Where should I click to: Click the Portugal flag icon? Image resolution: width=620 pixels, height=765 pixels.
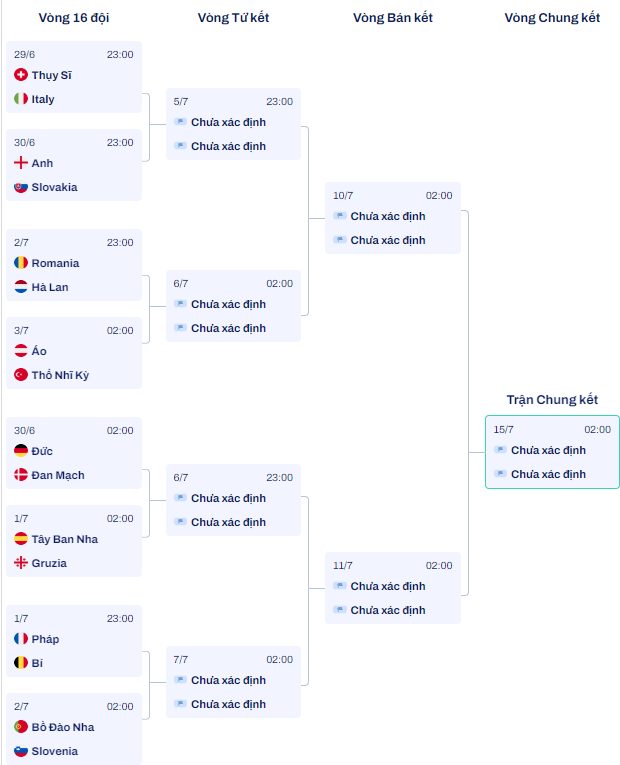coord(20,726)
